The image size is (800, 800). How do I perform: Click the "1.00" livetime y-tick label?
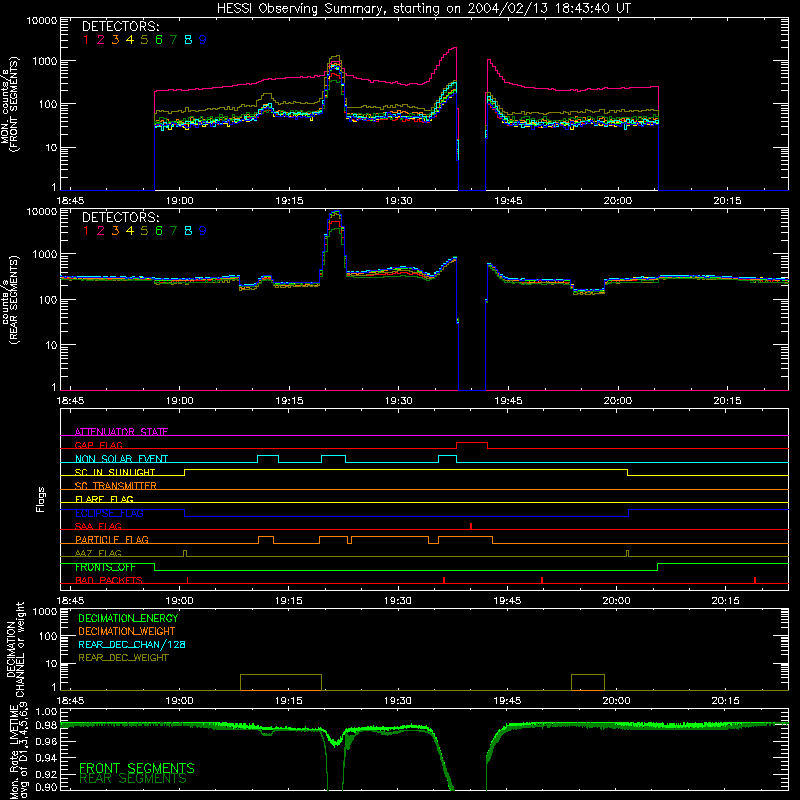(46, 711)
